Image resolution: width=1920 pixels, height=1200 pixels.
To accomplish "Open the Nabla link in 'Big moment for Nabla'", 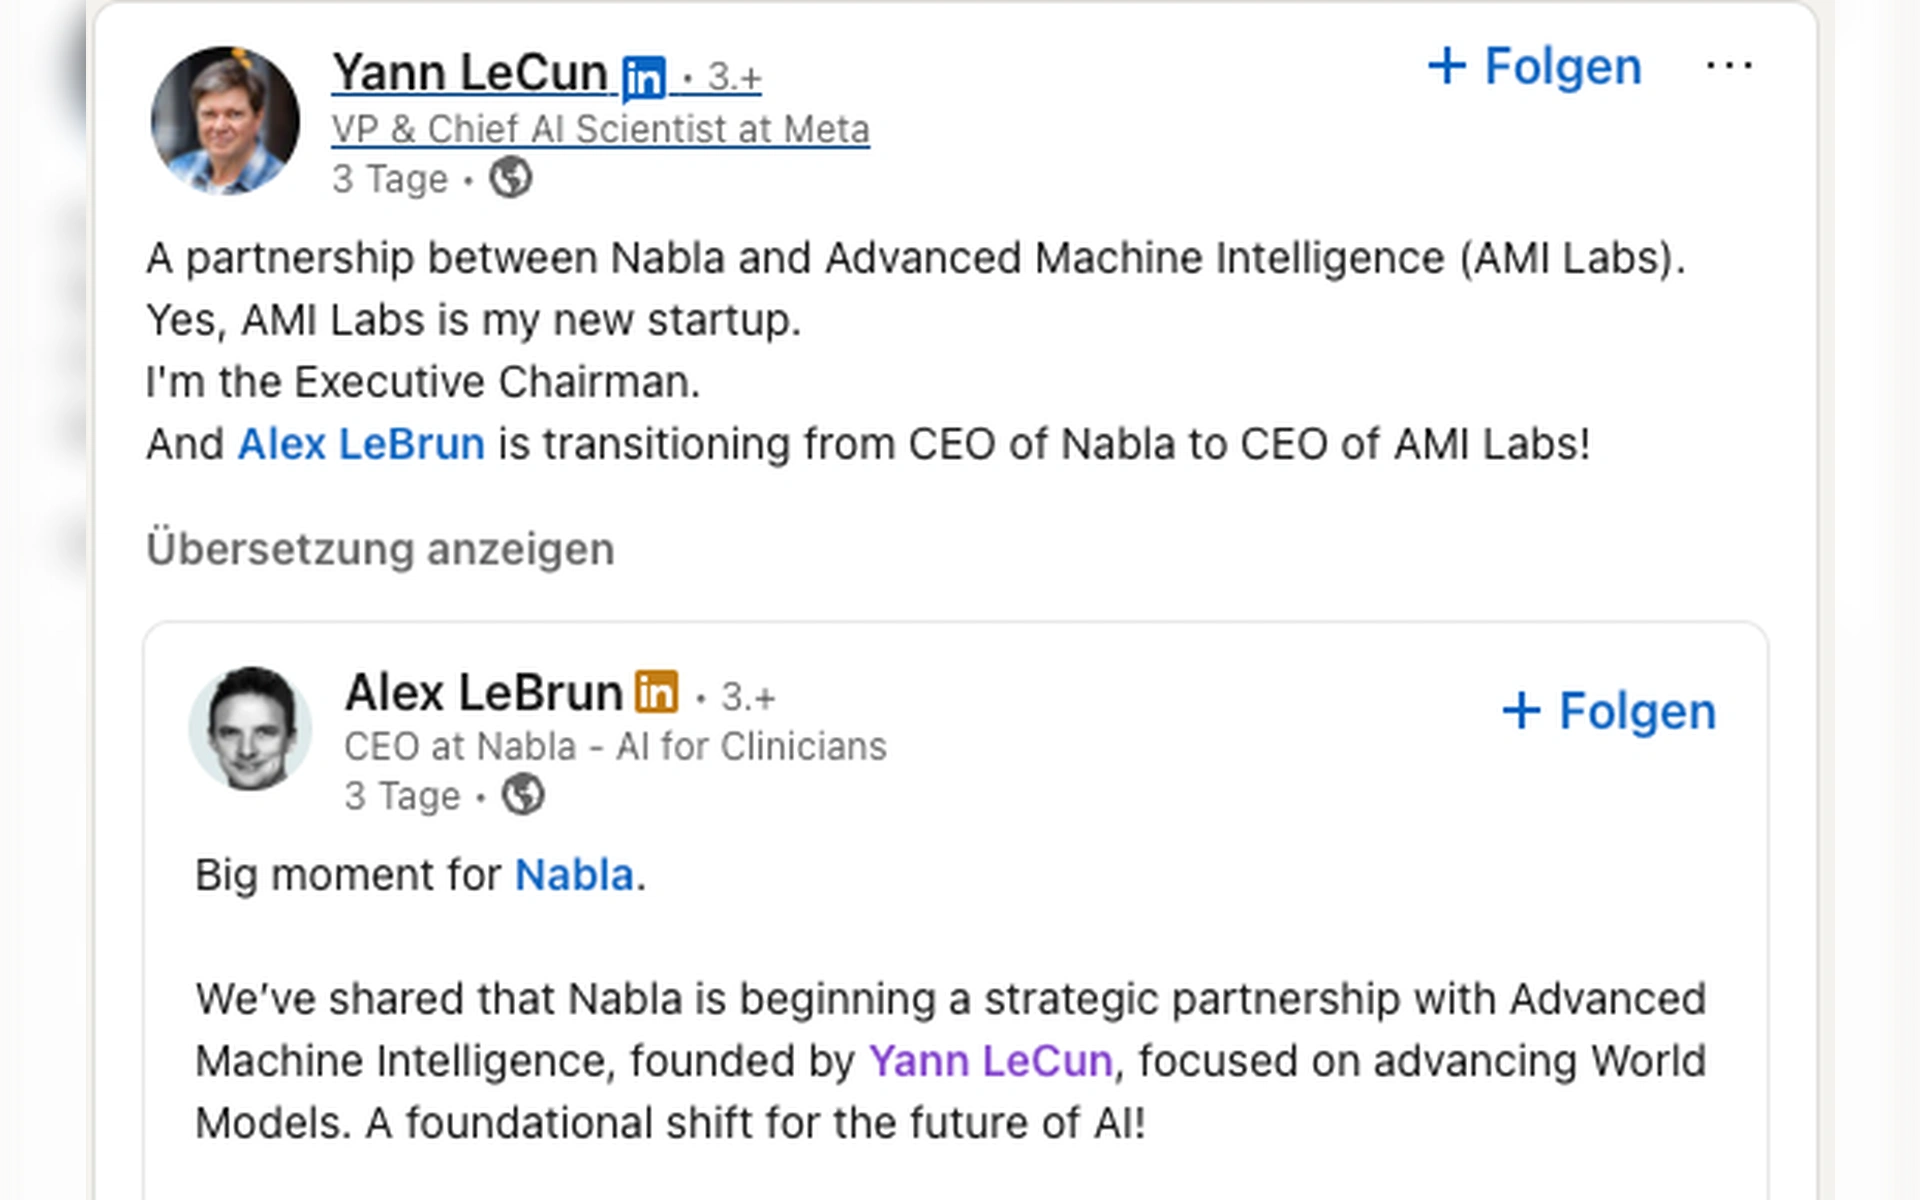I will [x=573, y=874].
